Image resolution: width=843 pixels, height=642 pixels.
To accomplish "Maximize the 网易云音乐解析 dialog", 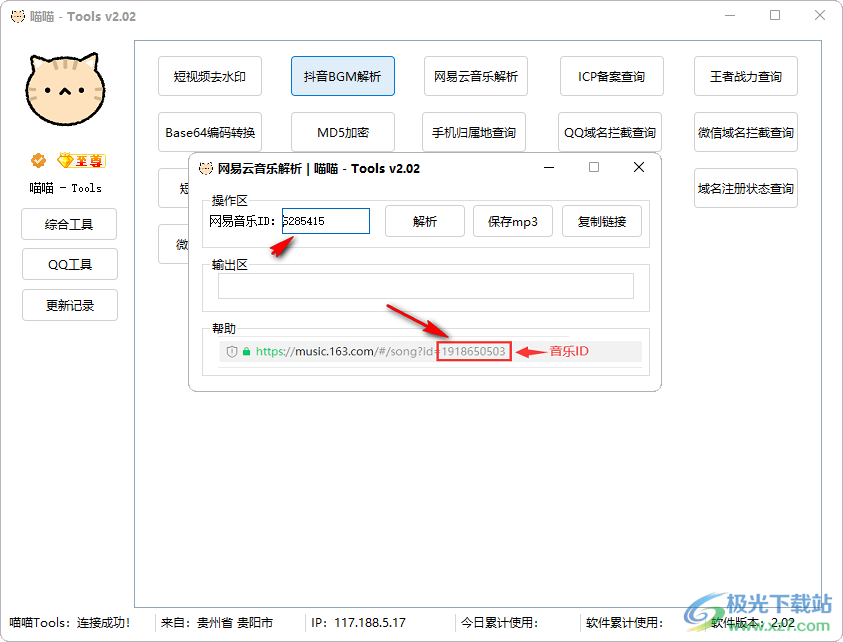I will pos(594,167).
